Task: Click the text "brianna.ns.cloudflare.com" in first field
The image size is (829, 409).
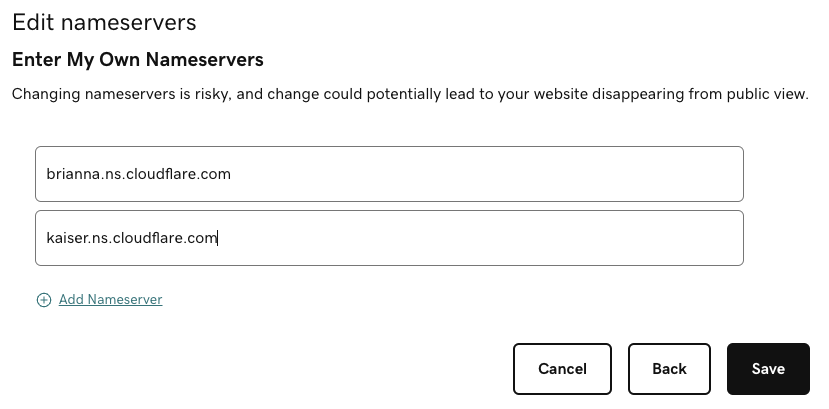Action: pyautogui.click(x=139, y=174)
